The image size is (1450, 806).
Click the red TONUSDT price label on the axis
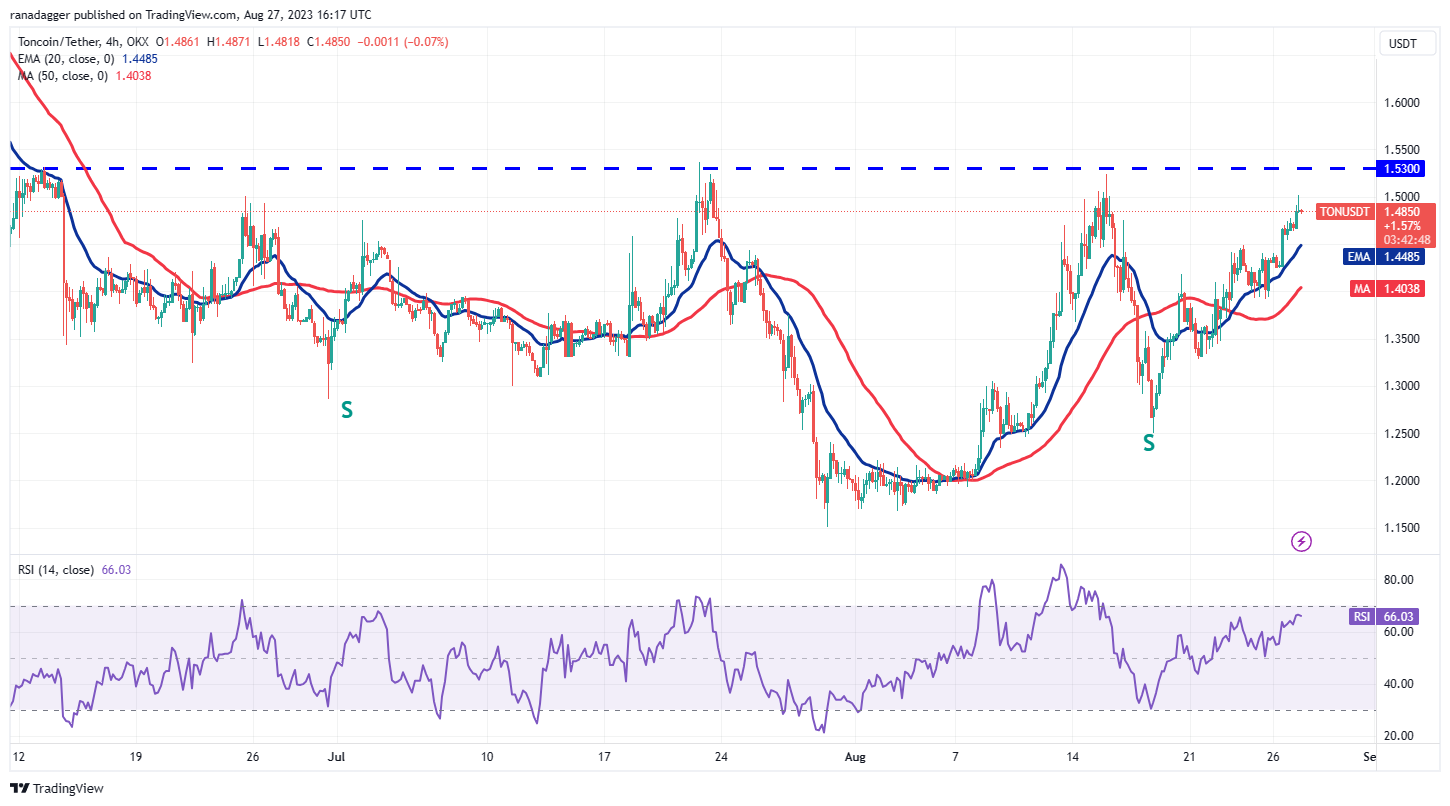click(x=1344, y=212)
